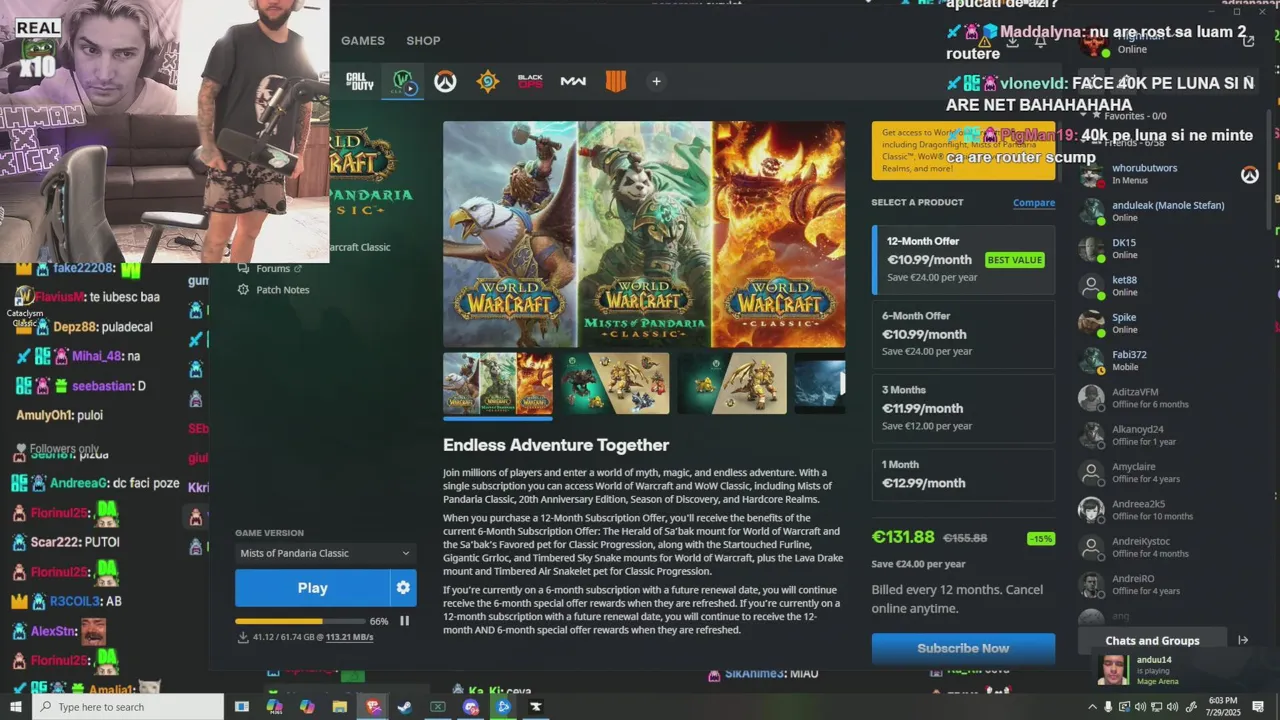Open the downloads icon in header
This screenshot has width=1280, height=720.
click(x=1013, y=41)
